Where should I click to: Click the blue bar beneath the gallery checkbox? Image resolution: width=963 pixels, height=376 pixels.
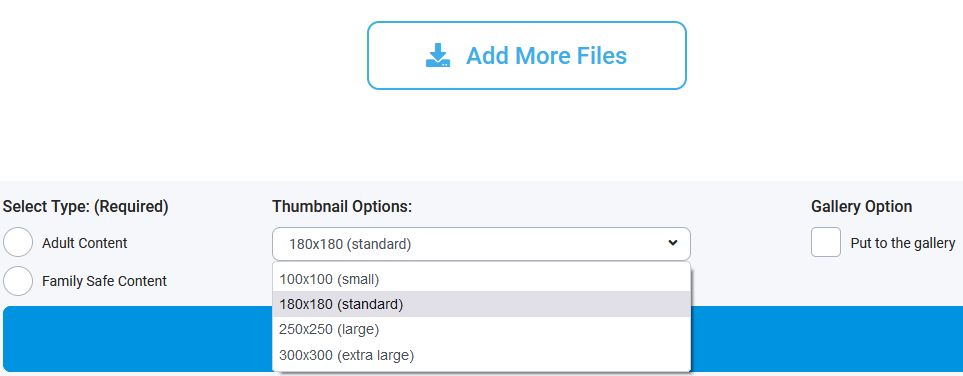point(827,339)
